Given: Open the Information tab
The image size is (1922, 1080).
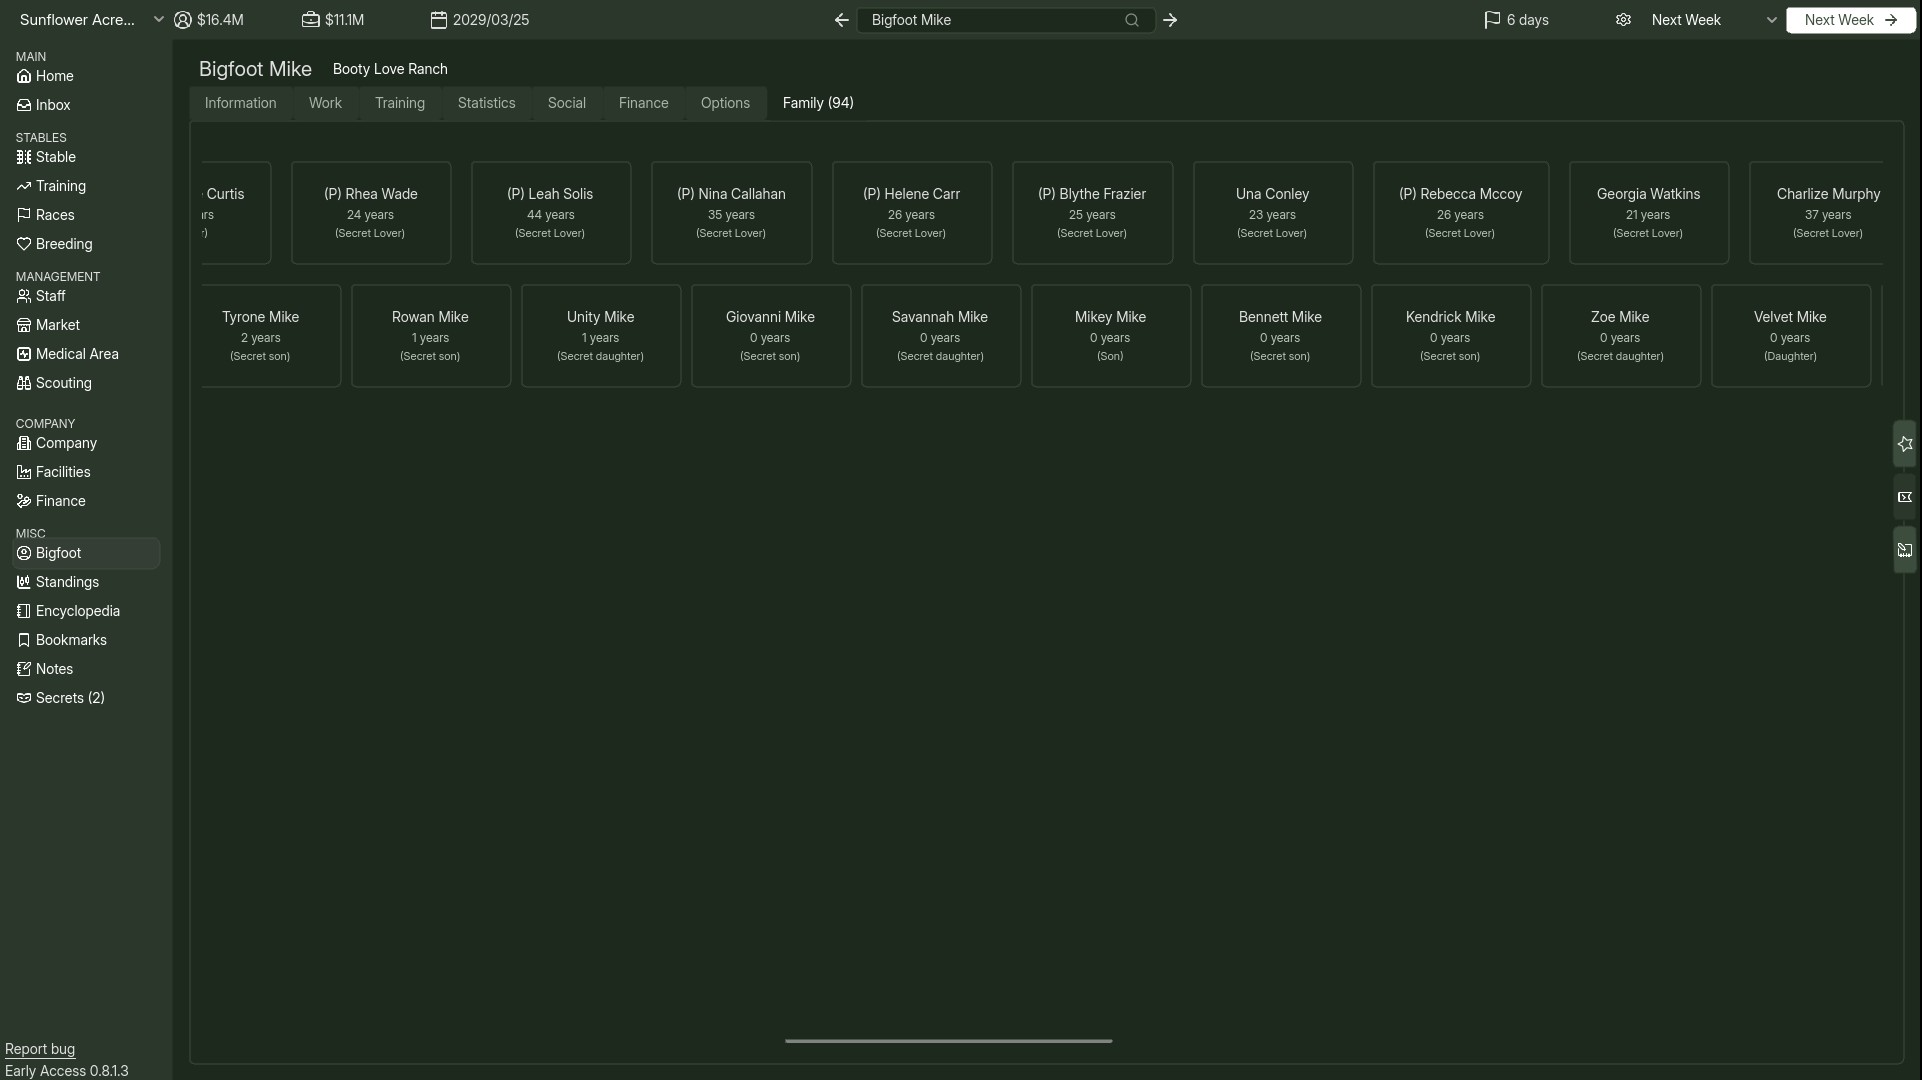Looking at the screenshot, I should tap(240, 103).
